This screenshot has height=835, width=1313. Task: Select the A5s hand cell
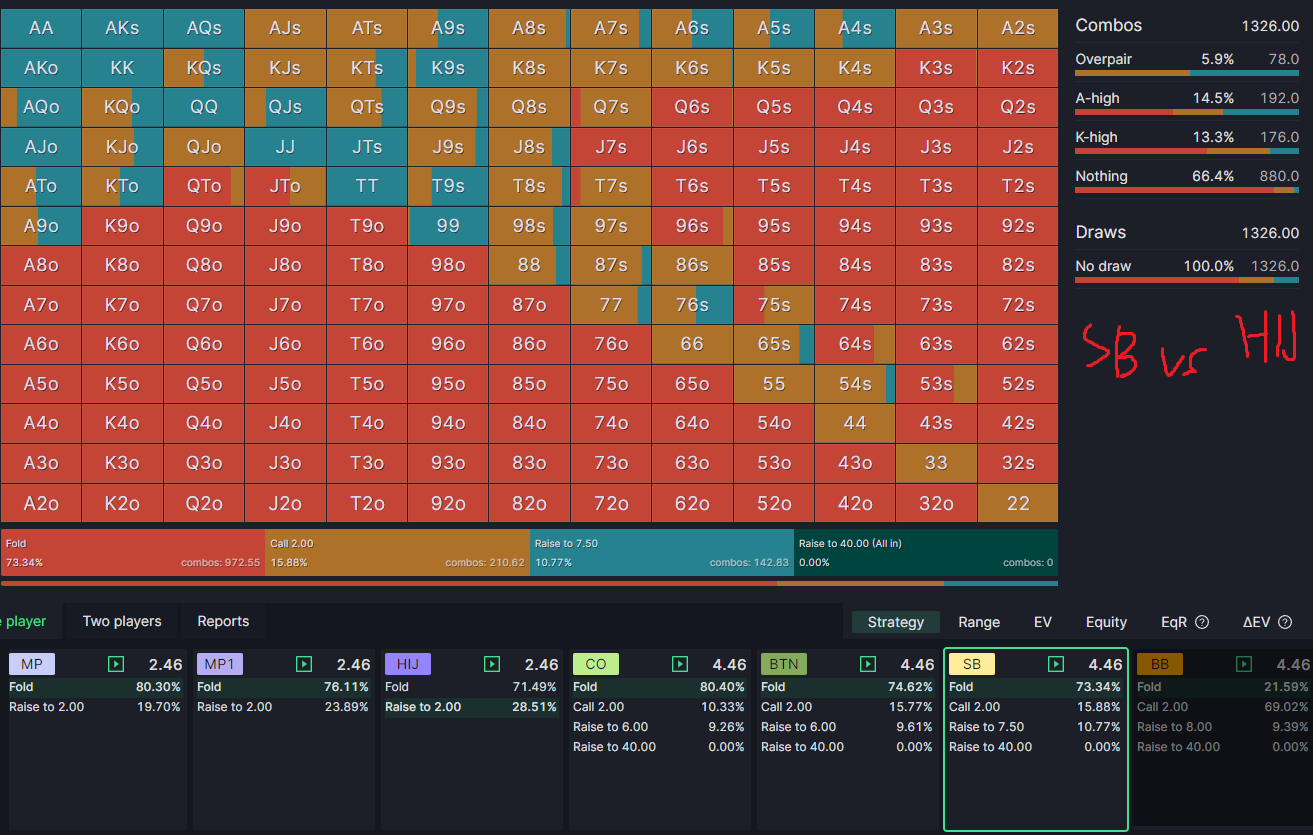[x=774, y=28]
